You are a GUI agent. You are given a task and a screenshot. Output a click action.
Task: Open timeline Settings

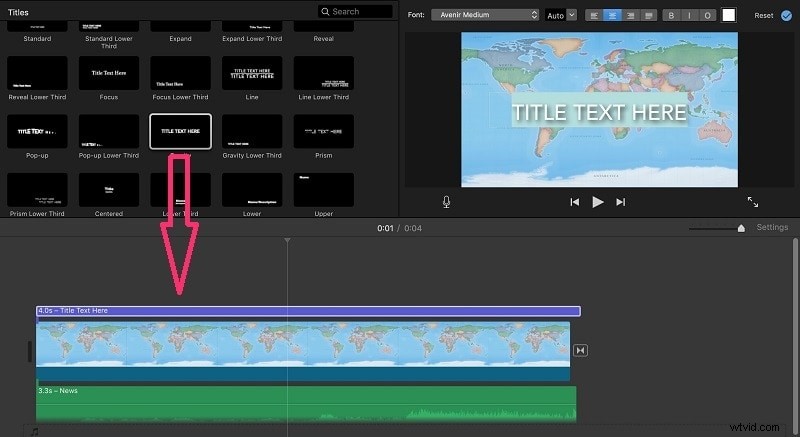[772, 227]
